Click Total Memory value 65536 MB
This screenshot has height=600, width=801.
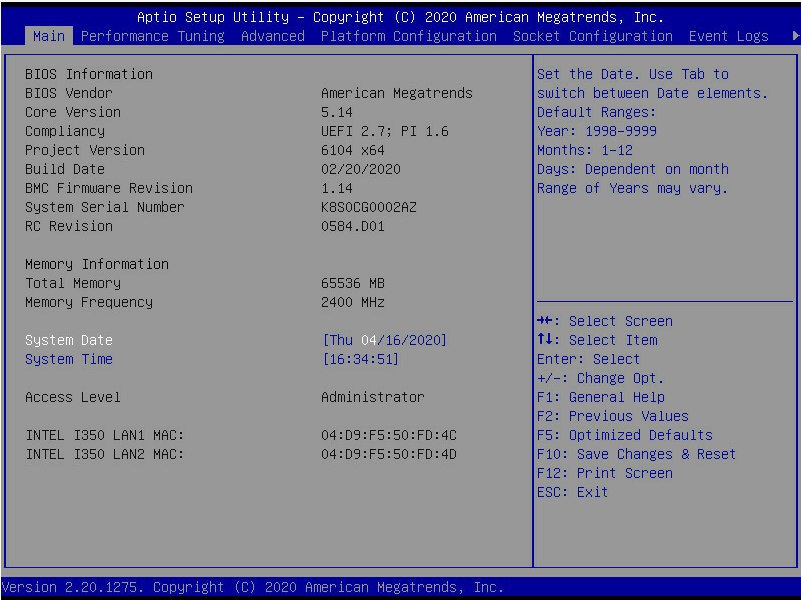pyautogui.click(x=352, y=283)
